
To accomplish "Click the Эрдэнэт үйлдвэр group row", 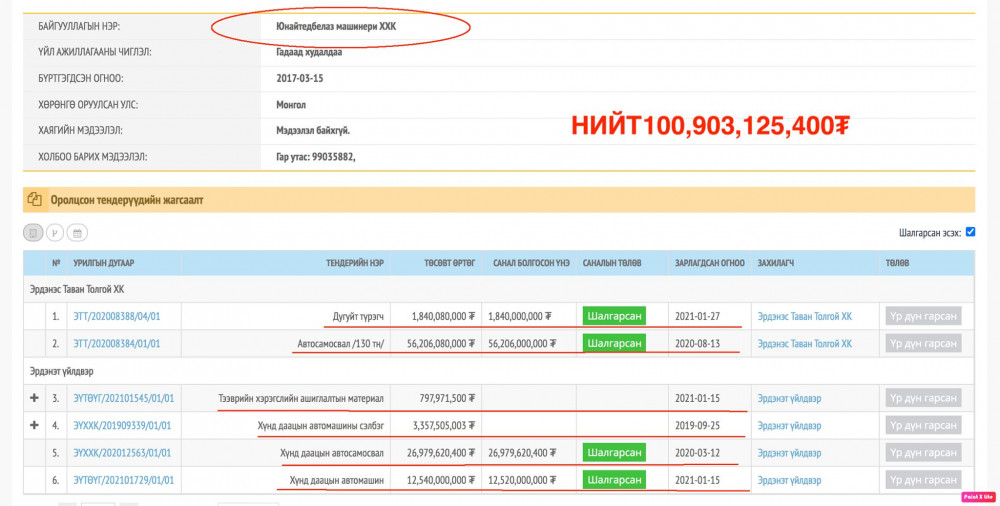I will point(499,371).
